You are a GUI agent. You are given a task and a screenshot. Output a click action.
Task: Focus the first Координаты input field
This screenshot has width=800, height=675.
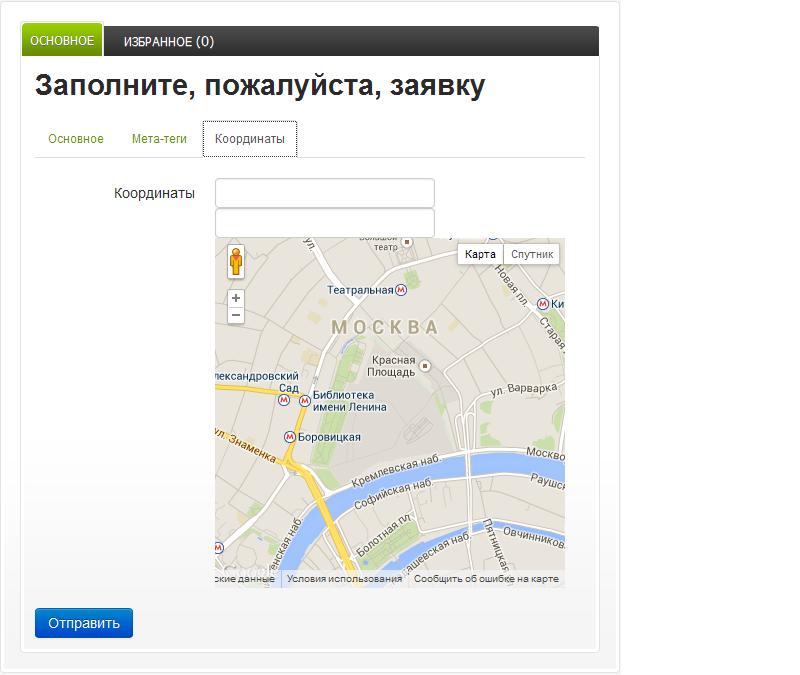[325, 193]
